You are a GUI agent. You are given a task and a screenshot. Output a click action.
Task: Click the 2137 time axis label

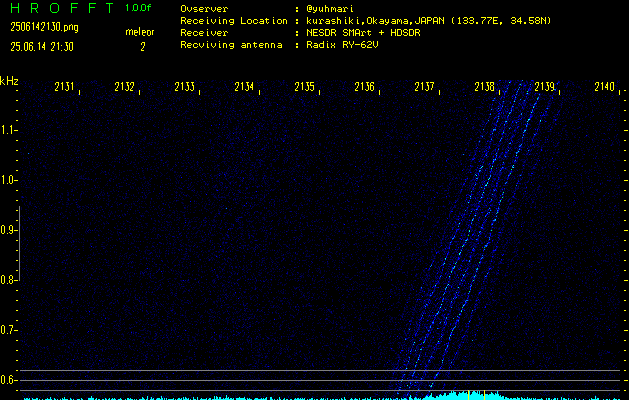point(424,87)
